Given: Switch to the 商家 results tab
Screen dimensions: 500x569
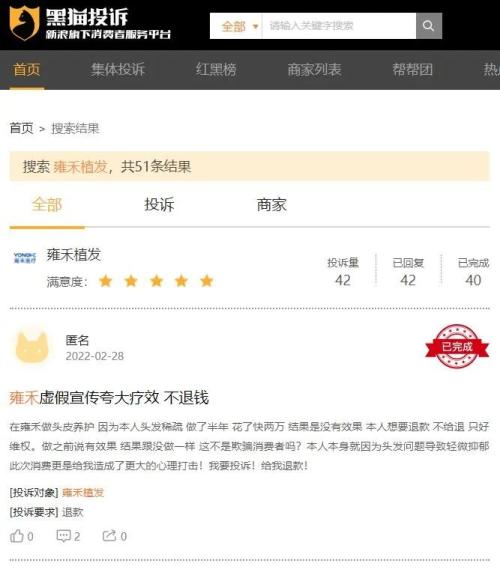Looking at the screenshot, I should pos(272,205).
